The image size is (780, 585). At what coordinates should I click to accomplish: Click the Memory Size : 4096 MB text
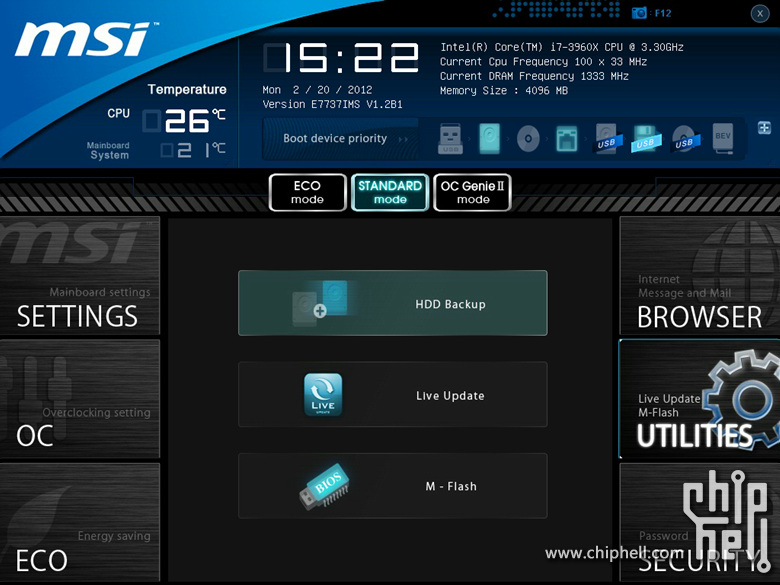point(504,91)
